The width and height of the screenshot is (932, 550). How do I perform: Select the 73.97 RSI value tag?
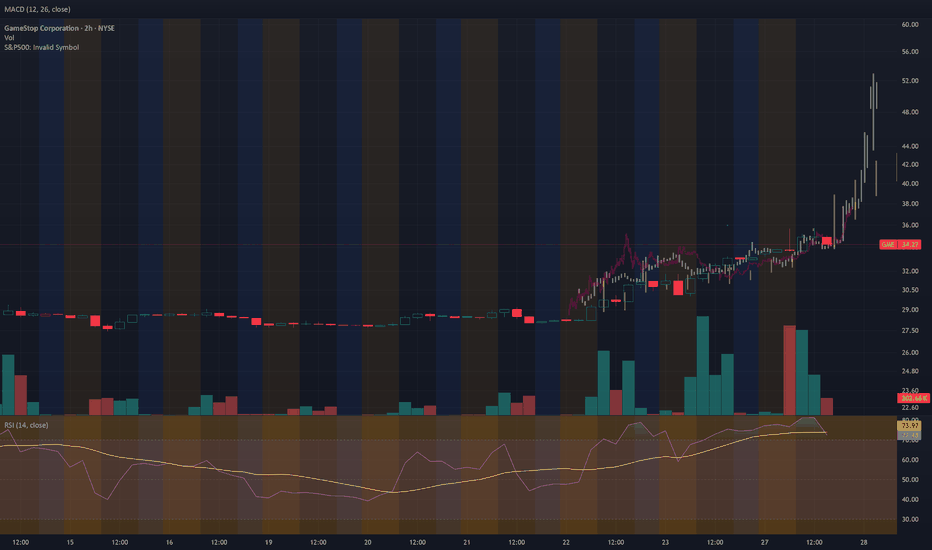[x=909, y=426]
